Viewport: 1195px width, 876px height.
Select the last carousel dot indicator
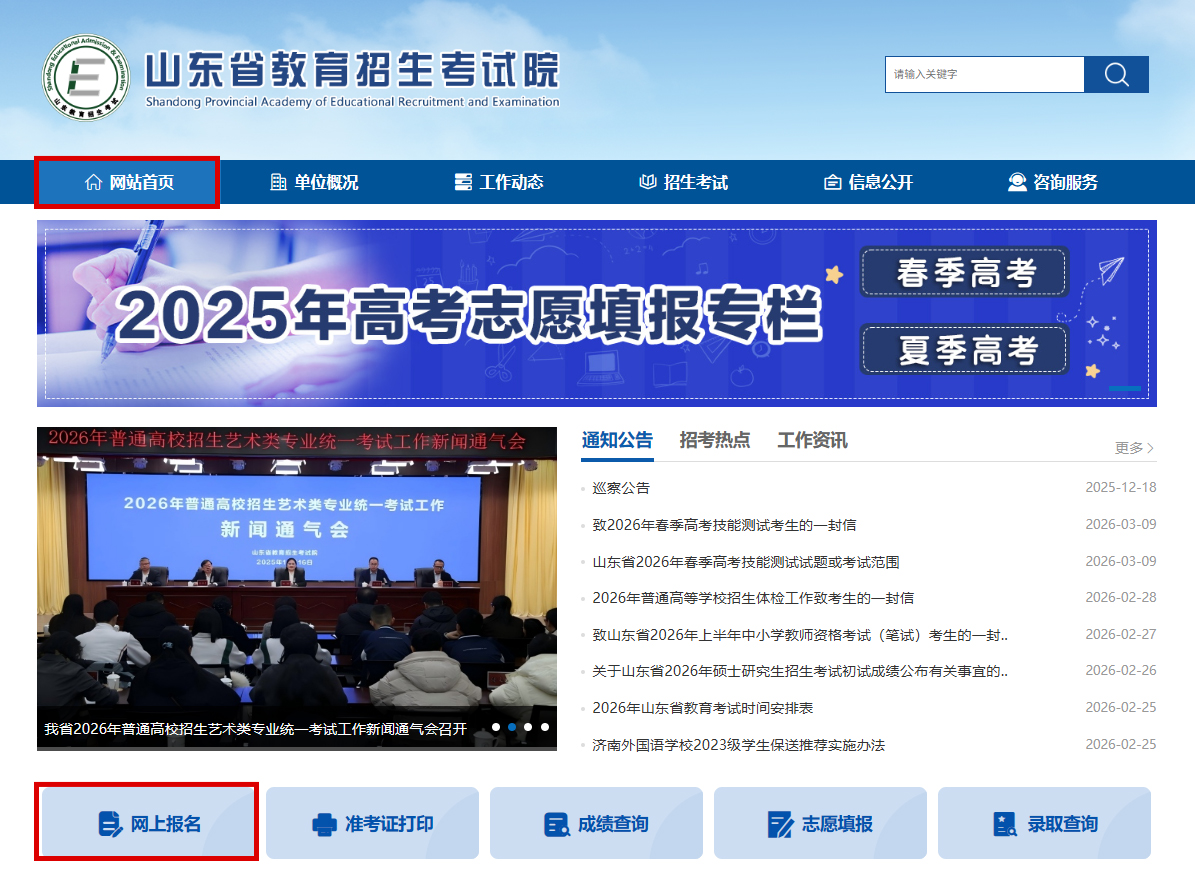545,727
